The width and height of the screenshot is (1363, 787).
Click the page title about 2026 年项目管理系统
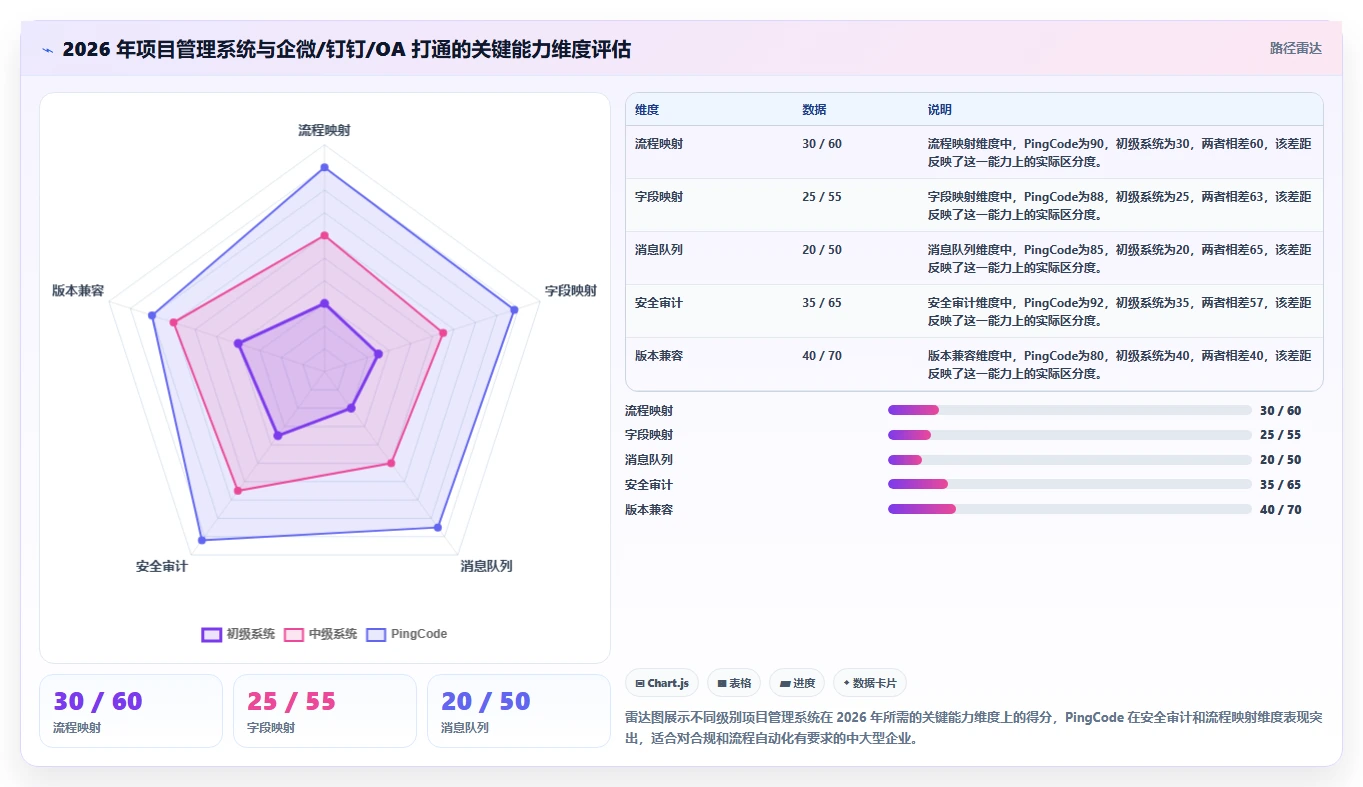point(346,50)
